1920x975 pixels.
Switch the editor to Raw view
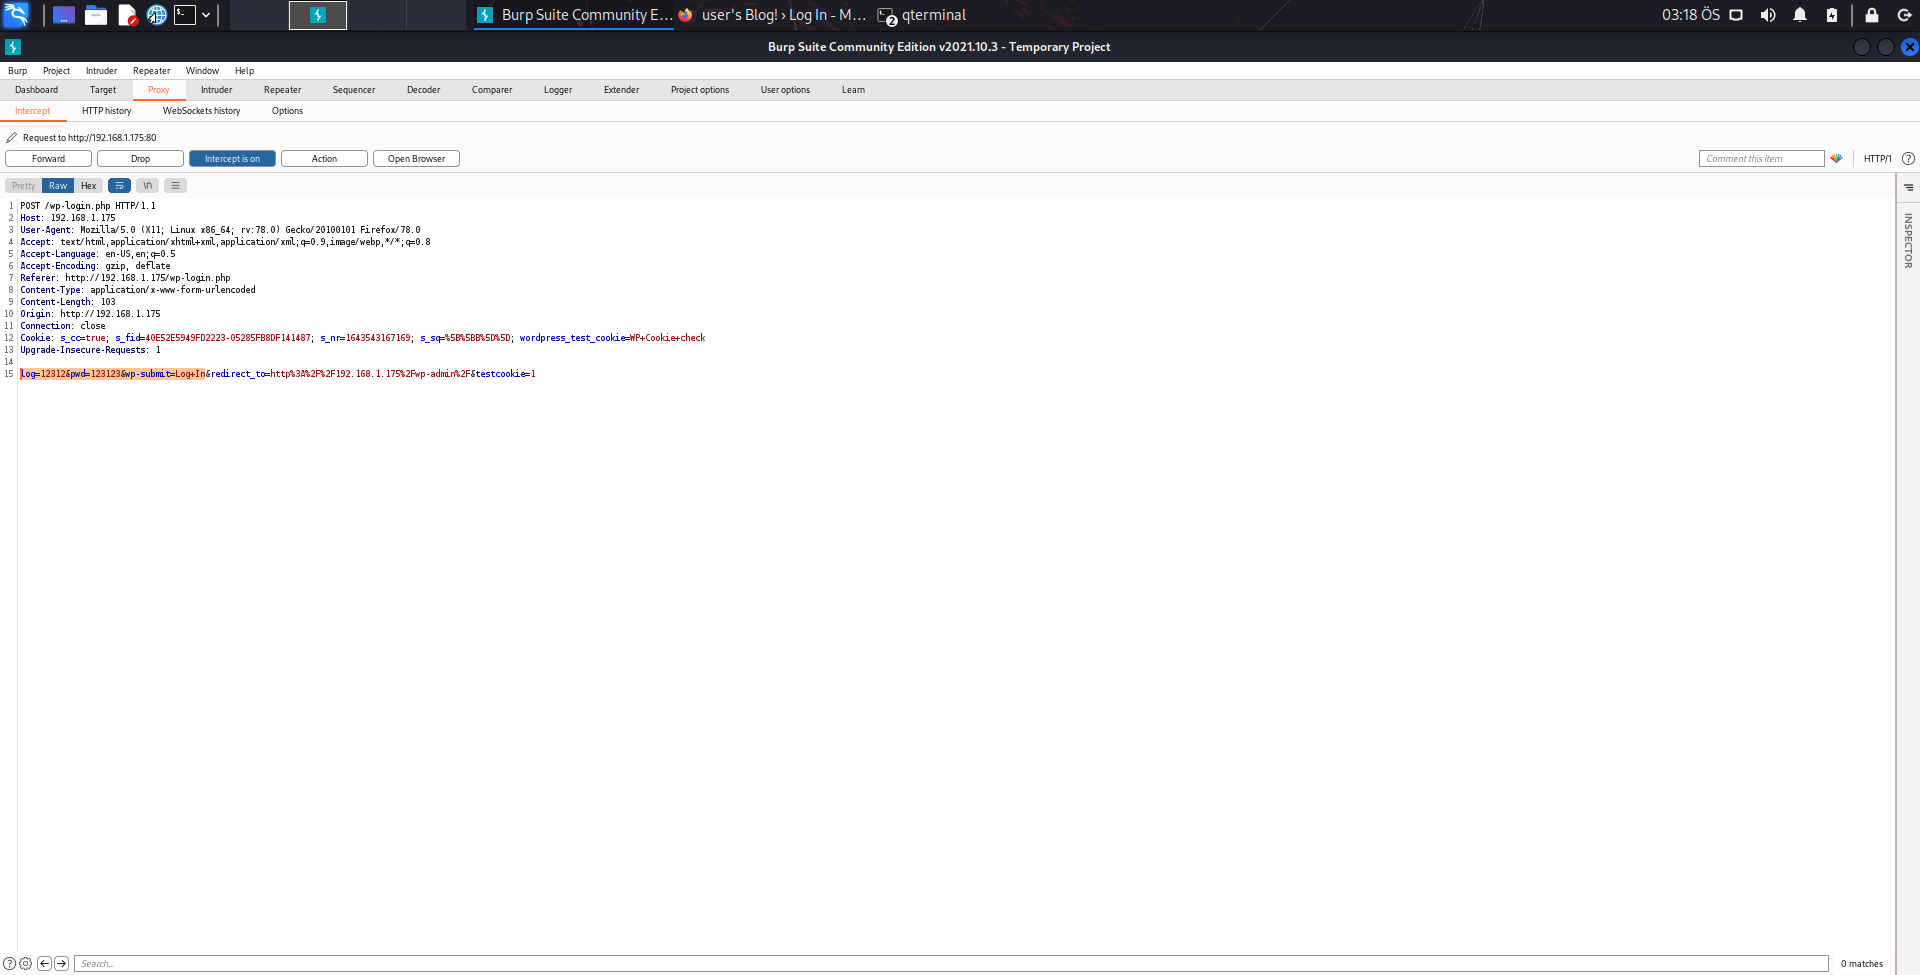pos(58,186)
